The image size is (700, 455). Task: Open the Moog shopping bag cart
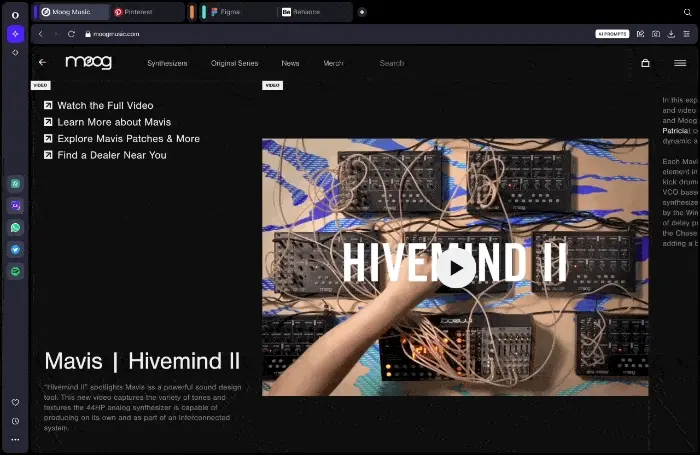pyautogui.click(x=645, y=63)
